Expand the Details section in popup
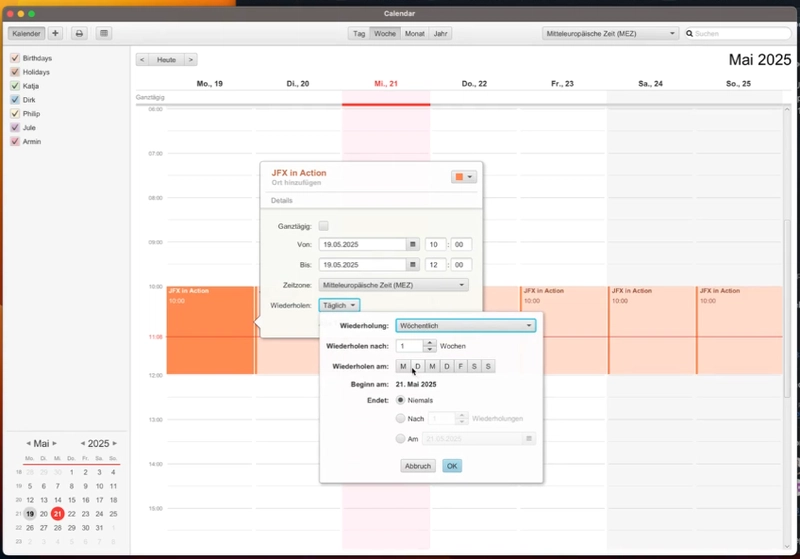The image size is (800, 559). click(x=282, y=200)
